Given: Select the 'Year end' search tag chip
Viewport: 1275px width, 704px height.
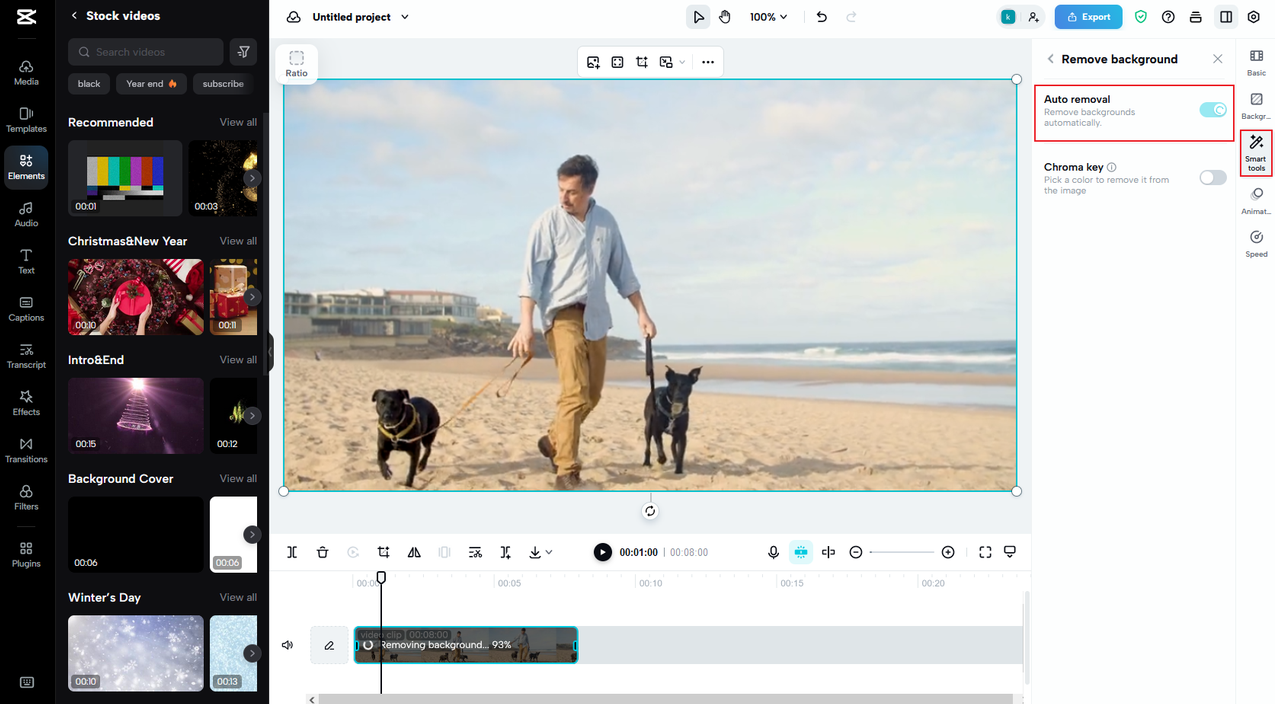Looking at the screenshot, I should (151, 84).
